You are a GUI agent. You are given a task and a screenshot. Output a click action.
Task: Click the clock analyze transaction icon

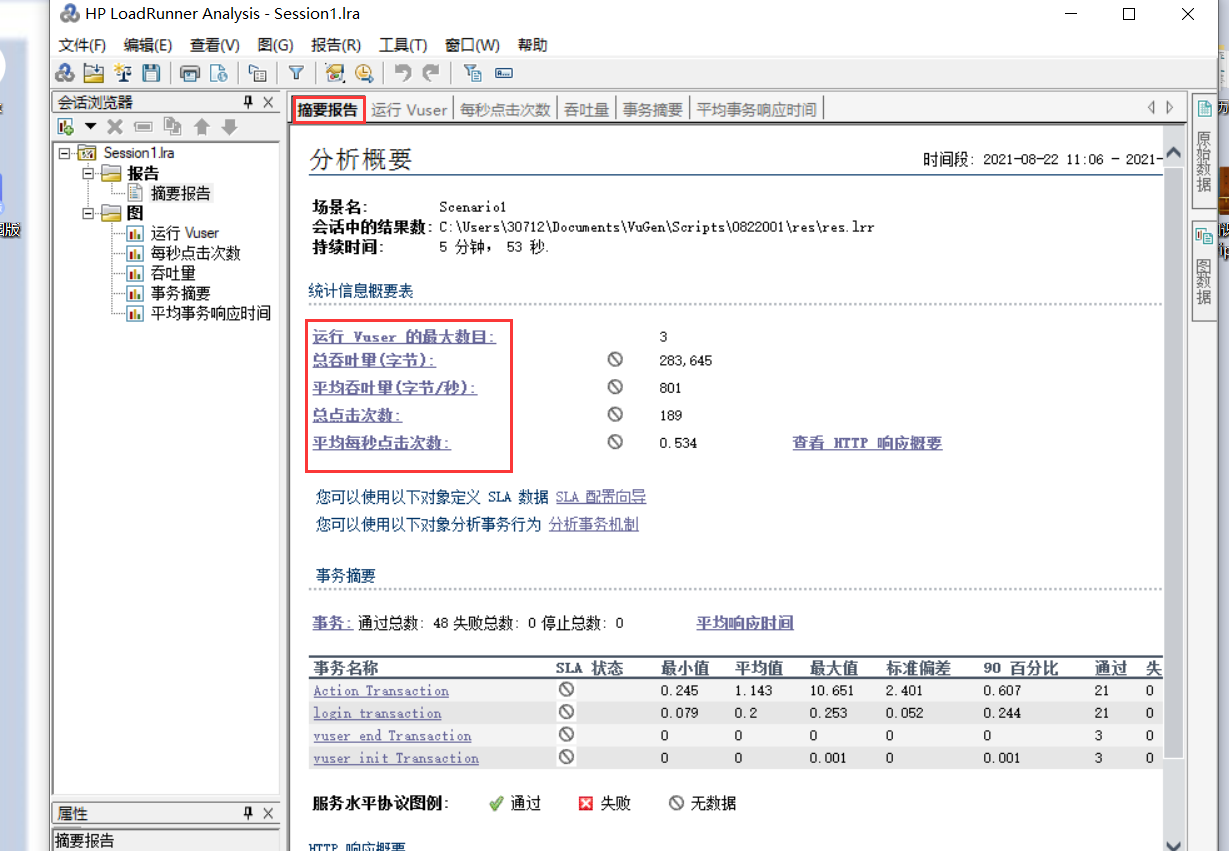point(363,73)
